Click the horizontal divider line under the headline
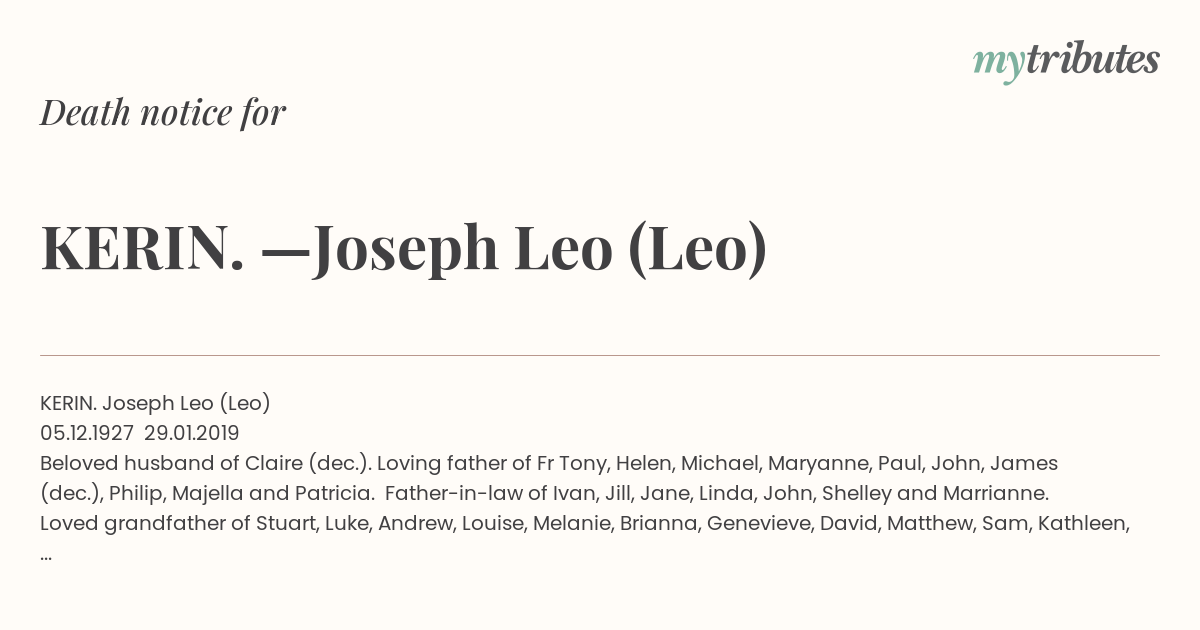 click(x=600, y=355)
